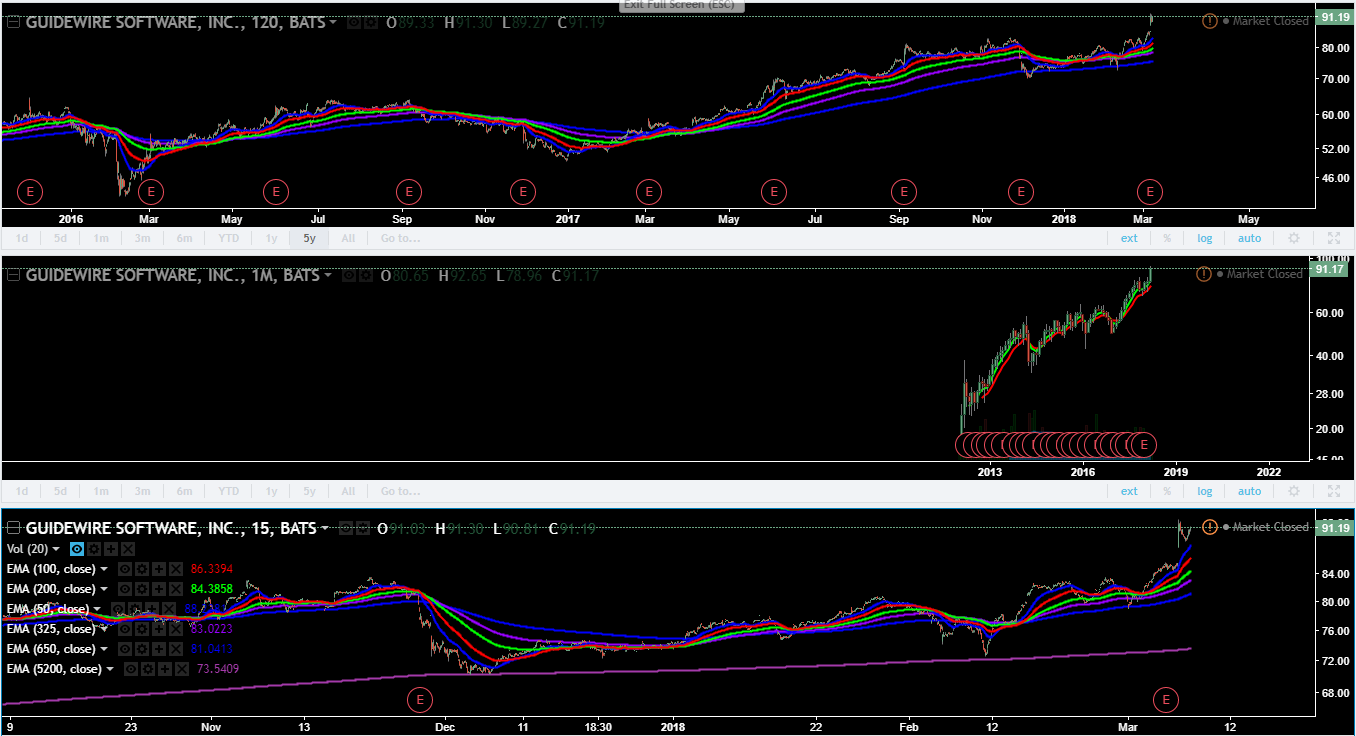1356x736 pixels.
Task: Collapse legend box of the 15 BATS chart
Action: (x=13, y=528)
